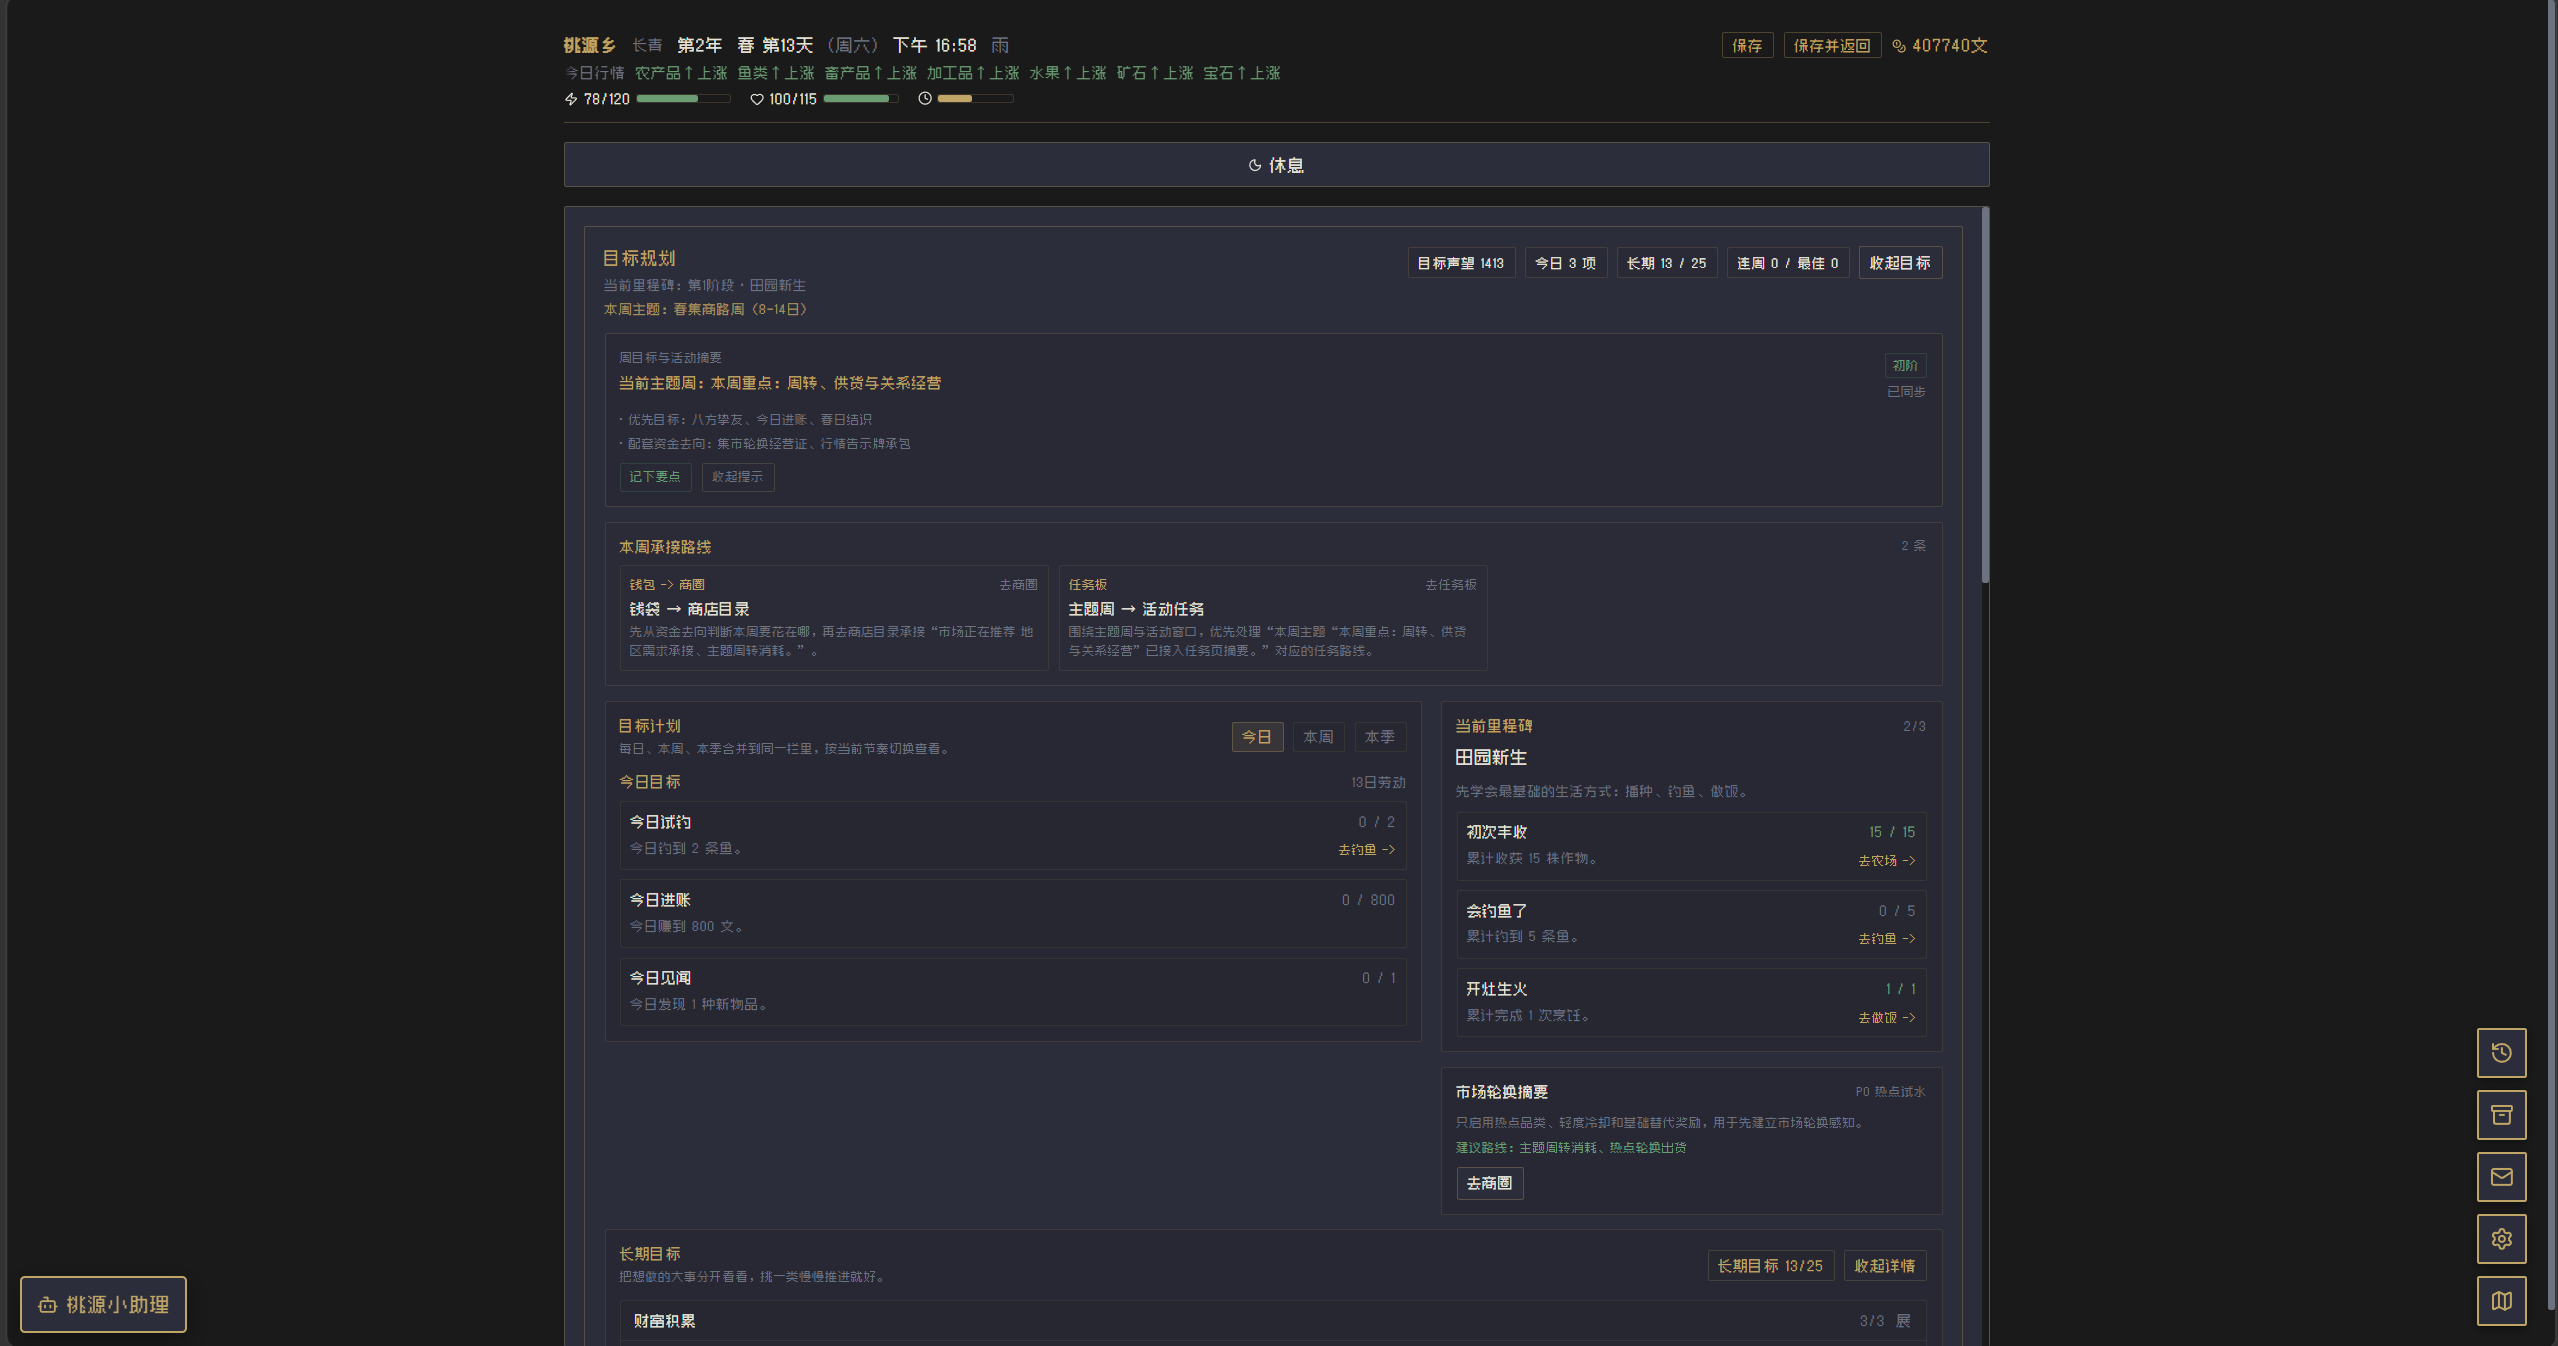Switch goal plan to 本季 tab
The image size is (2558, 1346).
(x=1379, y=737)
